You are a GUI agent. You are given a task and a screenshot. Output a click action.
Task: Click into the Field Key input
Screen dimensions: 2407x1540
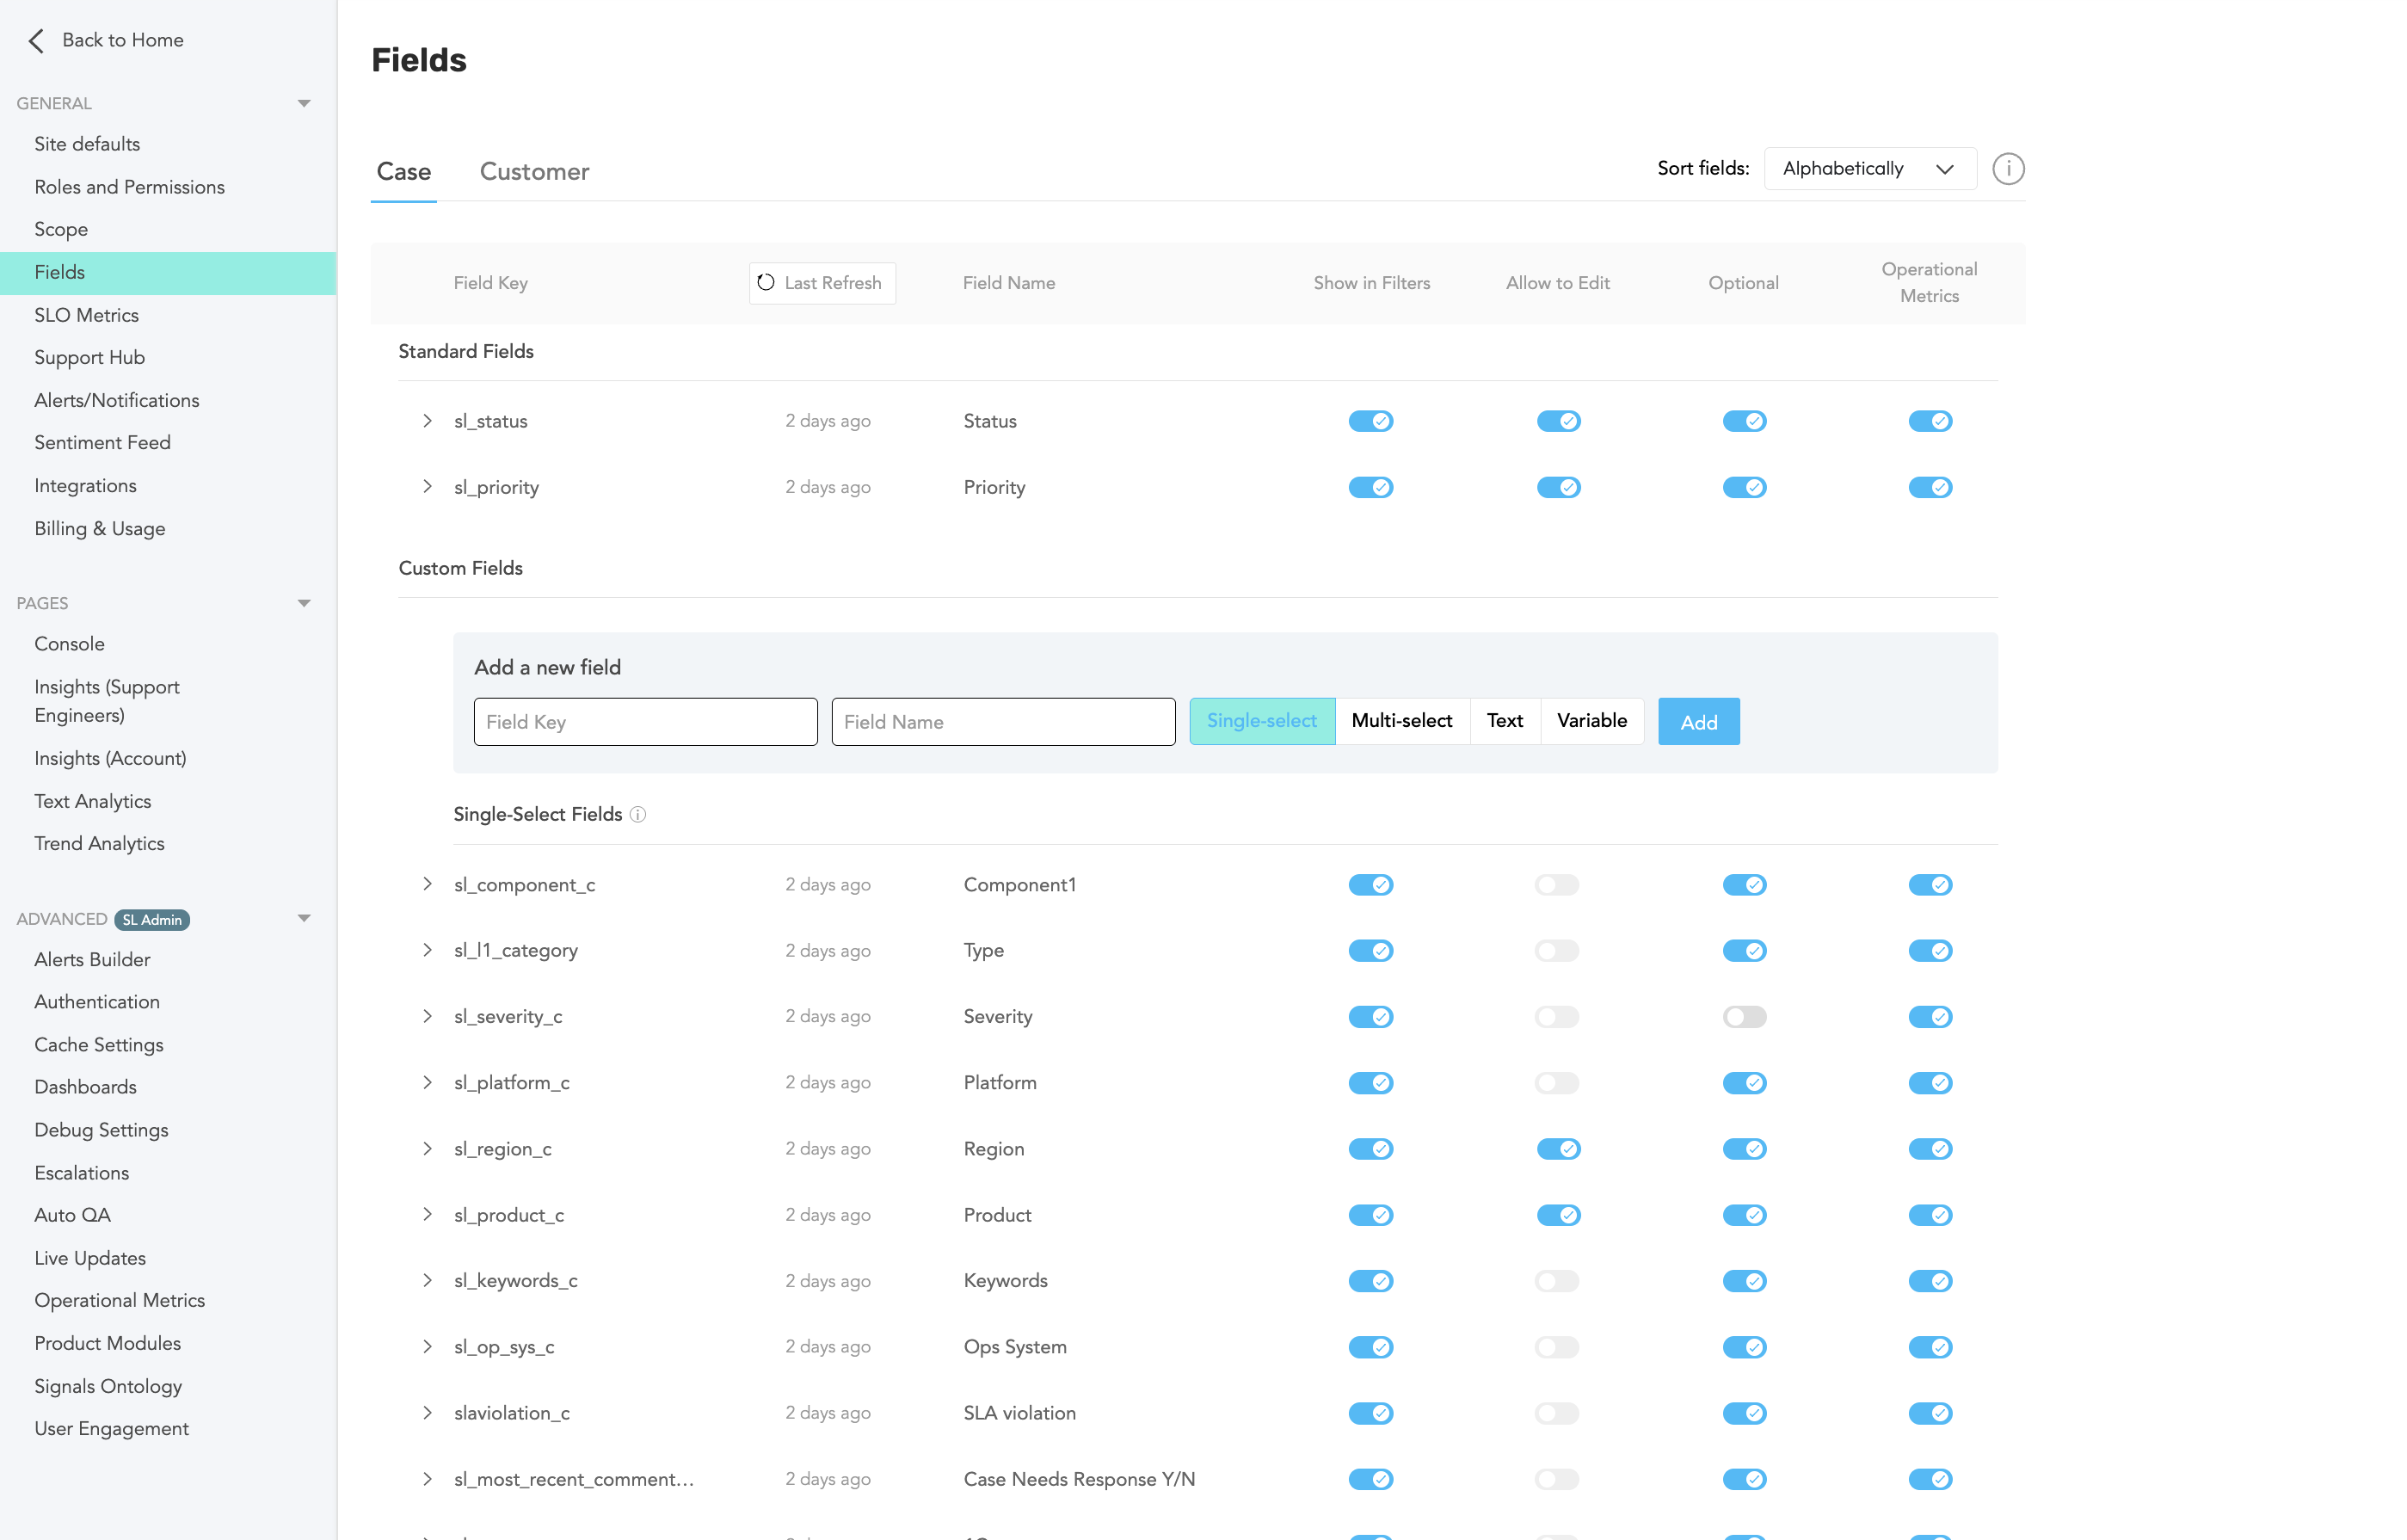pyautogui.click(x=645, y=722)
